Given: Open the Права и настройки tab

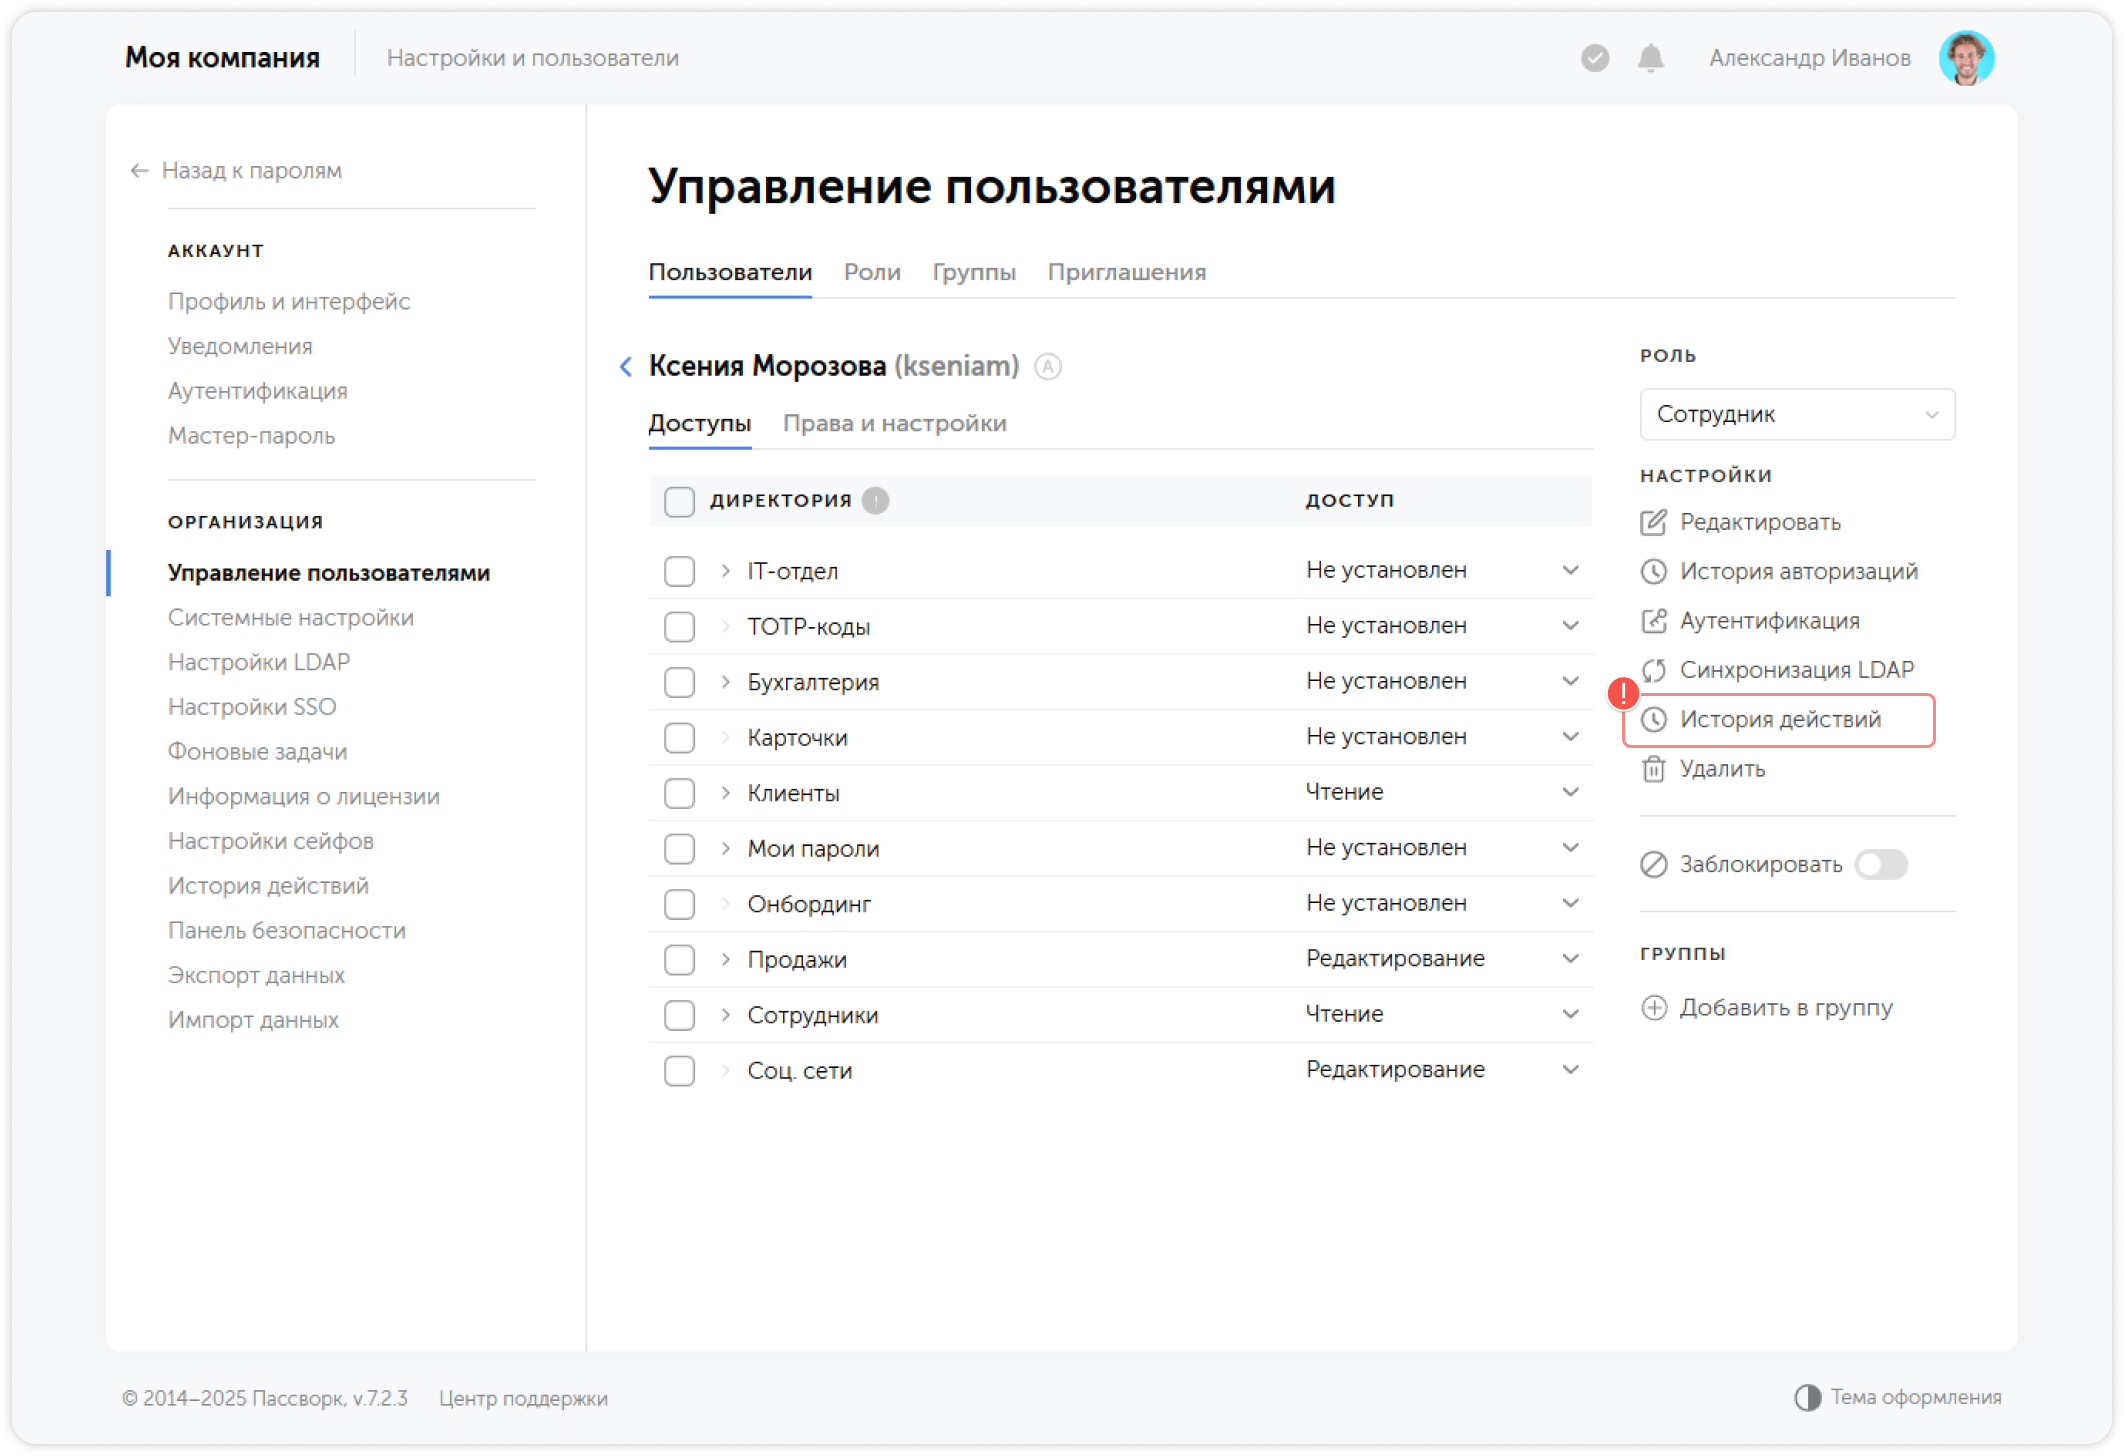Looking at the screenshot, I should click(896, 422).
